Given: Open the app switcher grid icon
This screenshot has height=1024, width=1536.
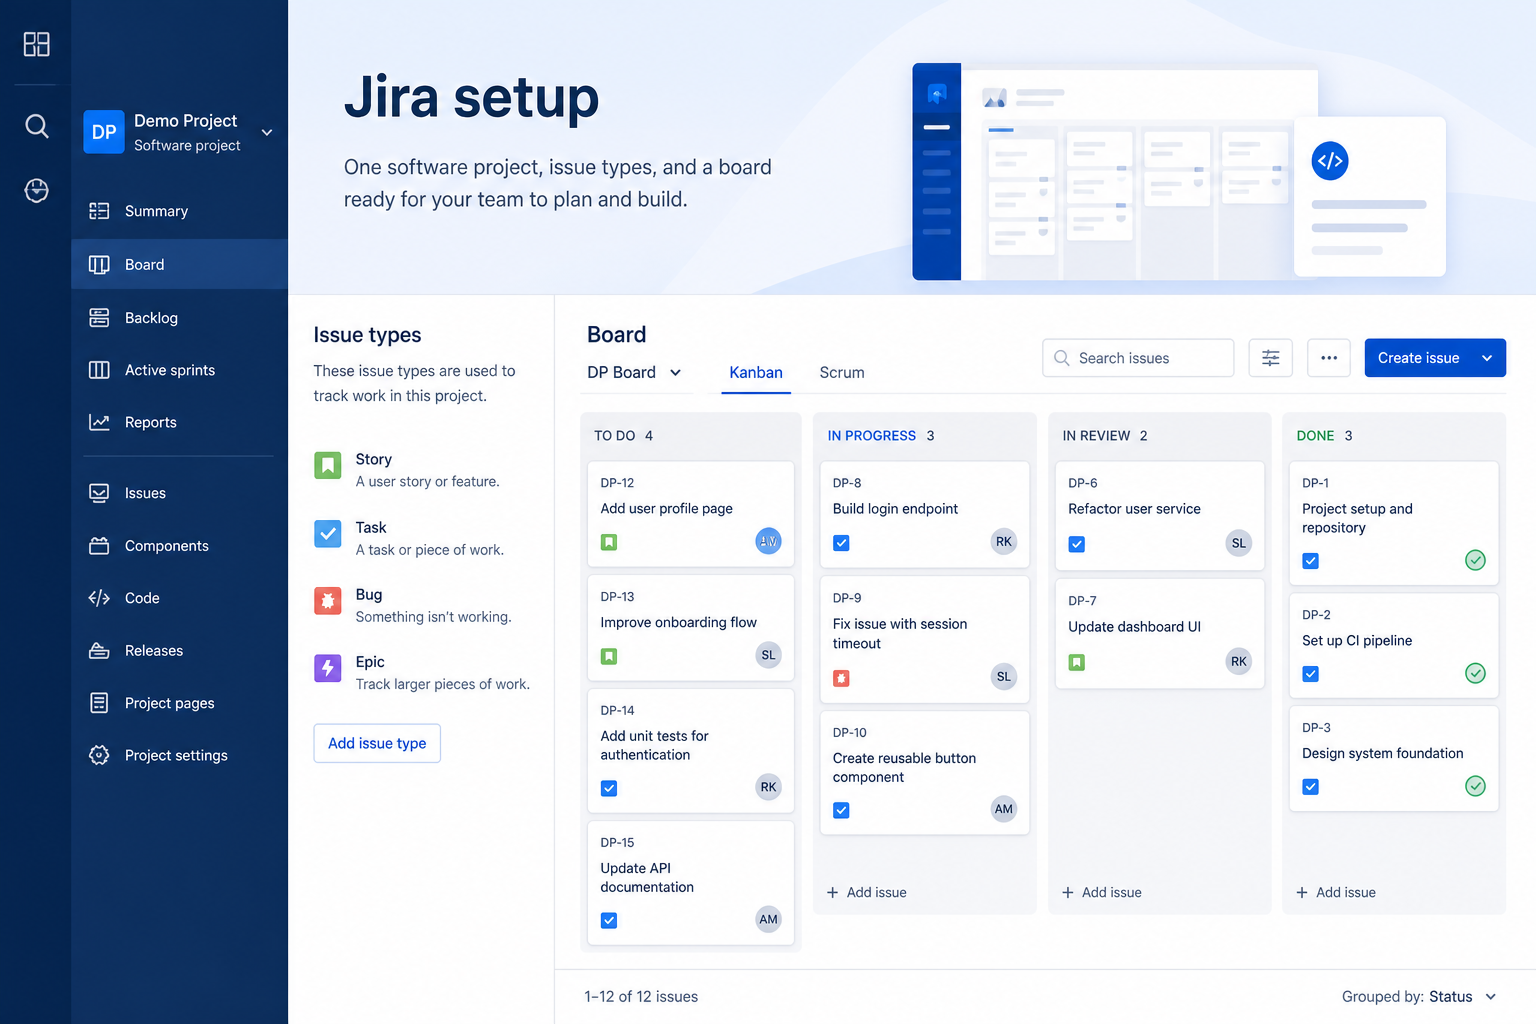Looking at the screenshot, I should tap(36, 44).
